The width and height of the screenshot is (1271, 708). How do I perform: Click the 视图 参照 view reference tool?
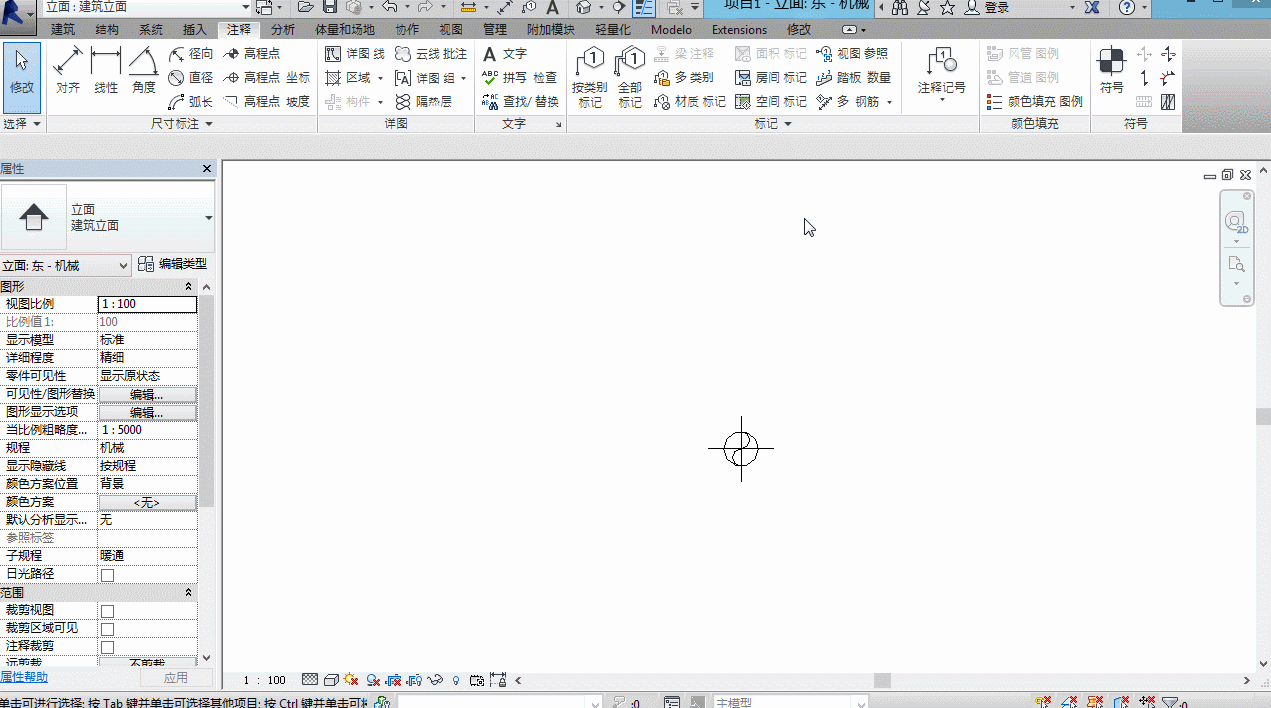coord(852,54)
